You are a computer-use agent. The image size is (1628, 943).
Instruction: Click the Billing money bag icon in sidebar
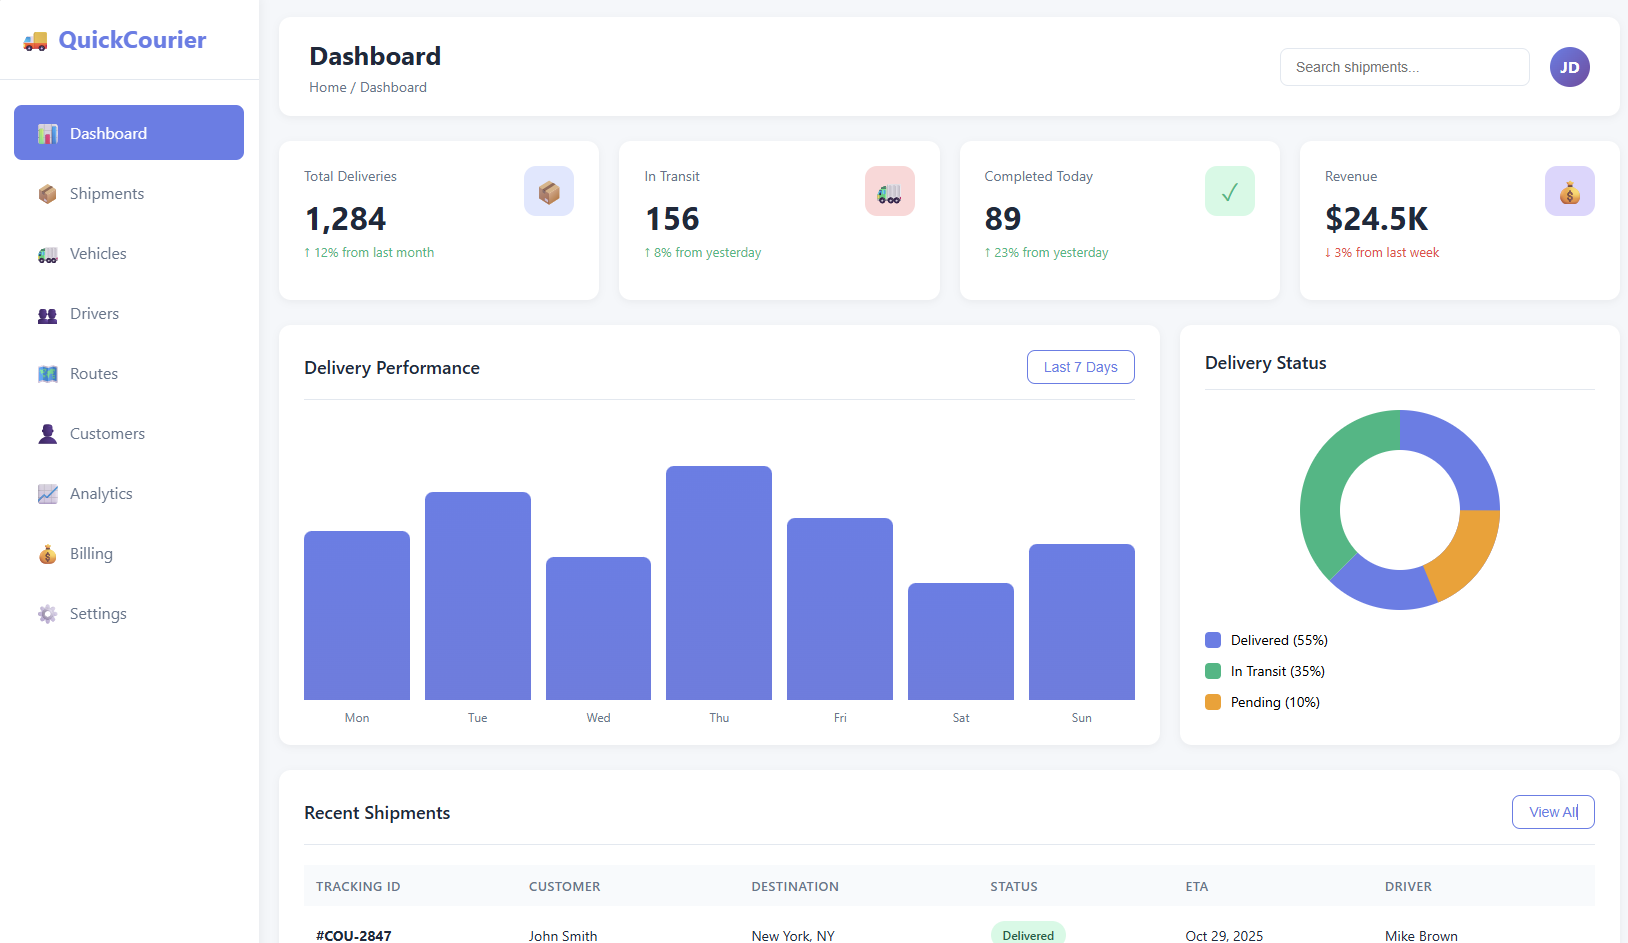click(x=47, y=554)
